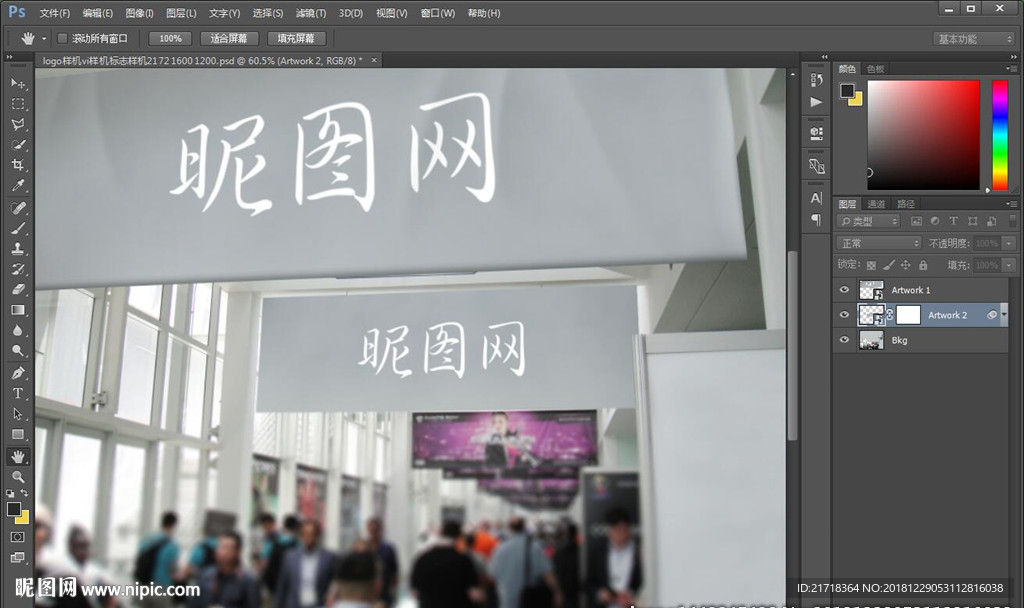This screenshot has height=608, width=1024.
Task: Click 适合屏幕 button
Action: [x=229, y=39]
